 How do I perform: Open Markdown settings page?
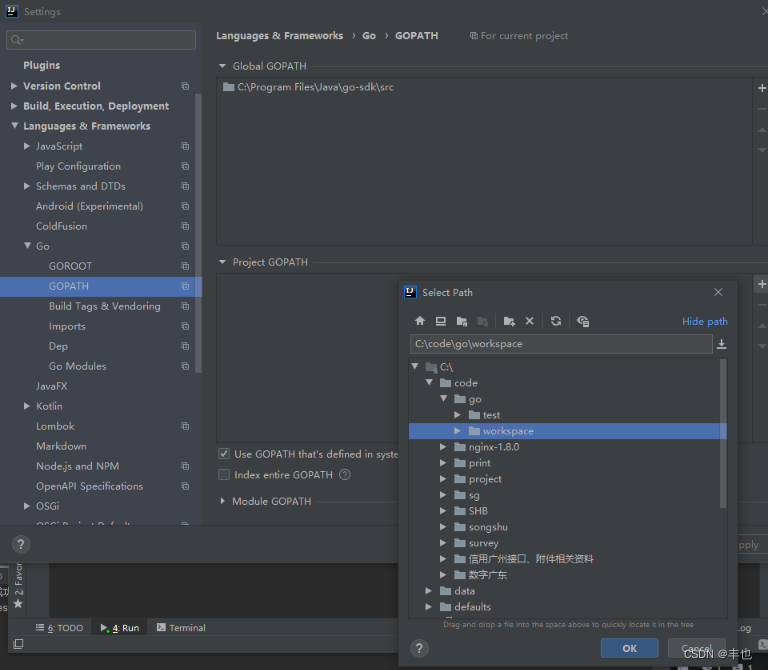[x=61, y=446]
